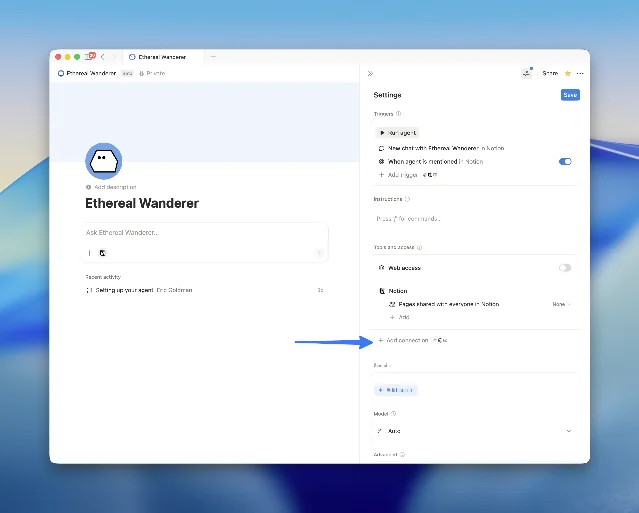Click the Ethereal Wanderer page title
Viewport: 639px width, 513px height.
point(142,203)
